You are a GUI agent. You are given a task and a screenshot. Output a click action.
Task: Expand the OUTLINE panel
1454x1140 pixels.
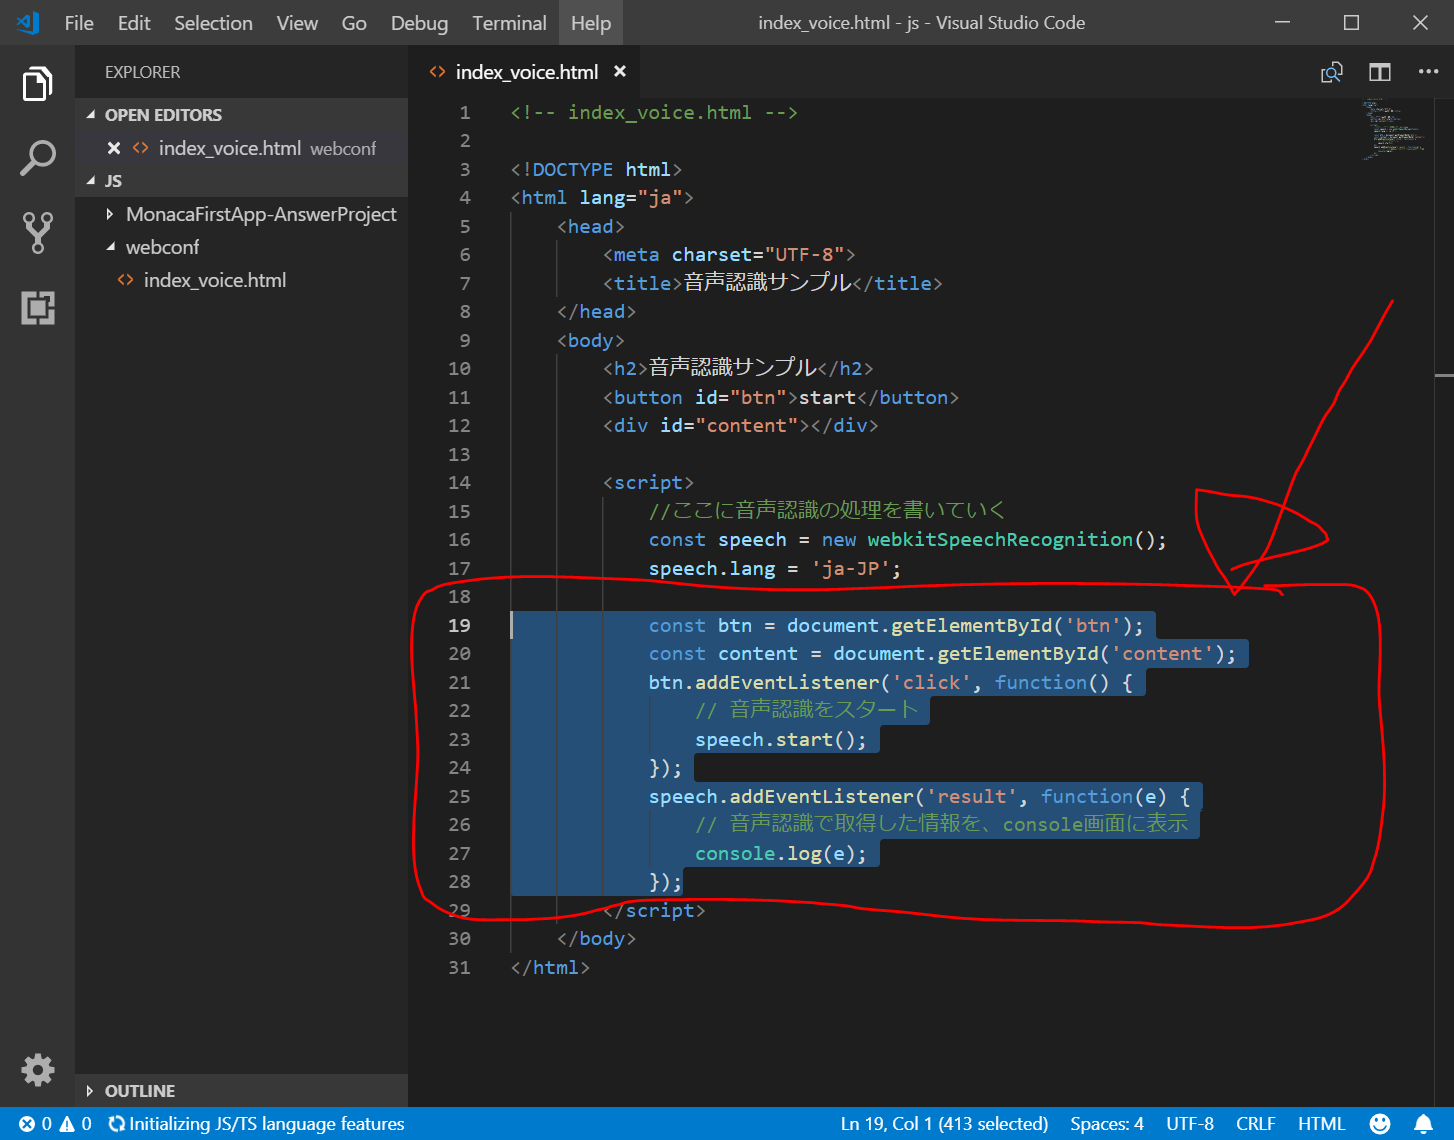pos(139,1091)
